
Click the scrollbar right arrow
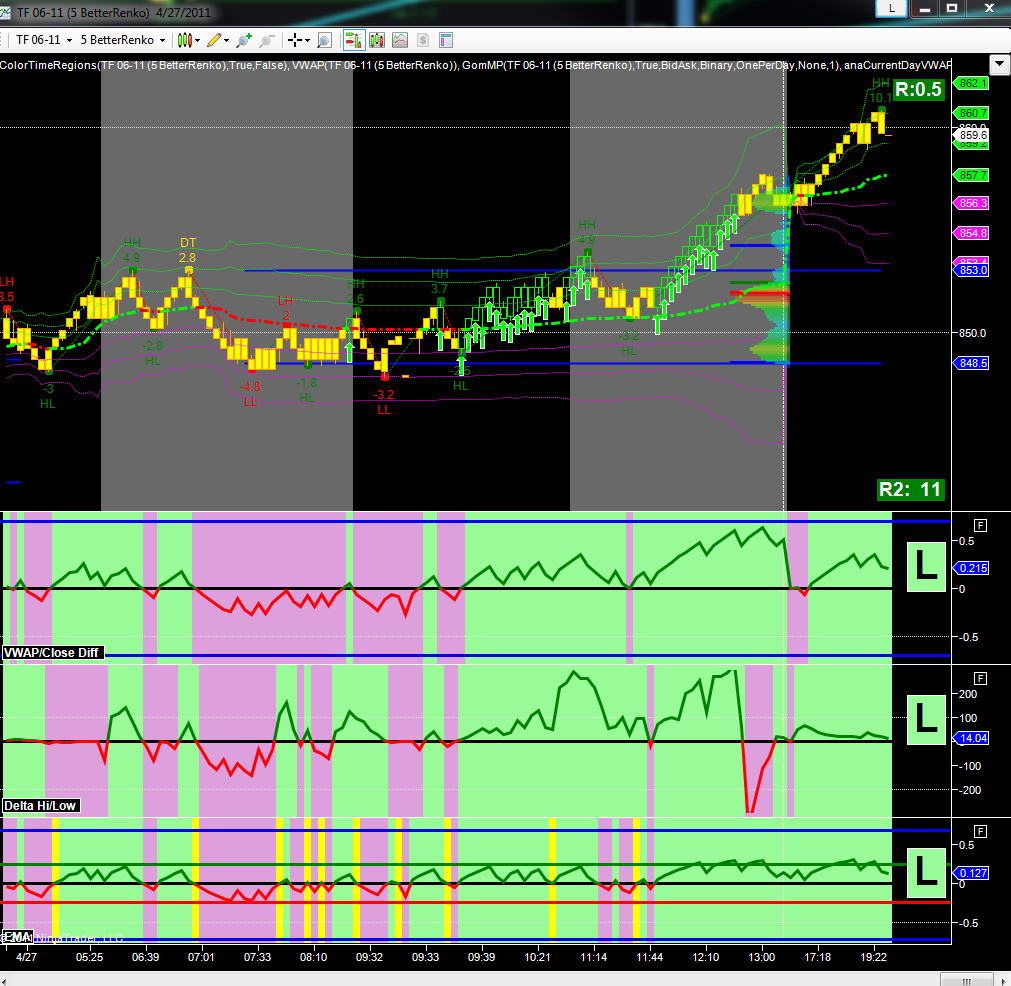click(x=1005, y=981)
